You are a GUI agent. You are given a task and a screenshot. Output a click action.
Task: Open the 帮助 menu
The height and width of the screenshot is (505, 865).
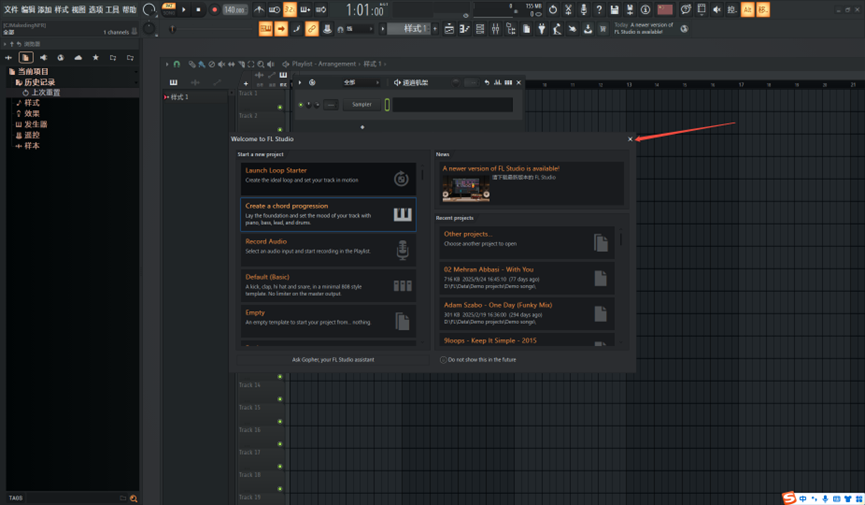[x=129, y=9]
